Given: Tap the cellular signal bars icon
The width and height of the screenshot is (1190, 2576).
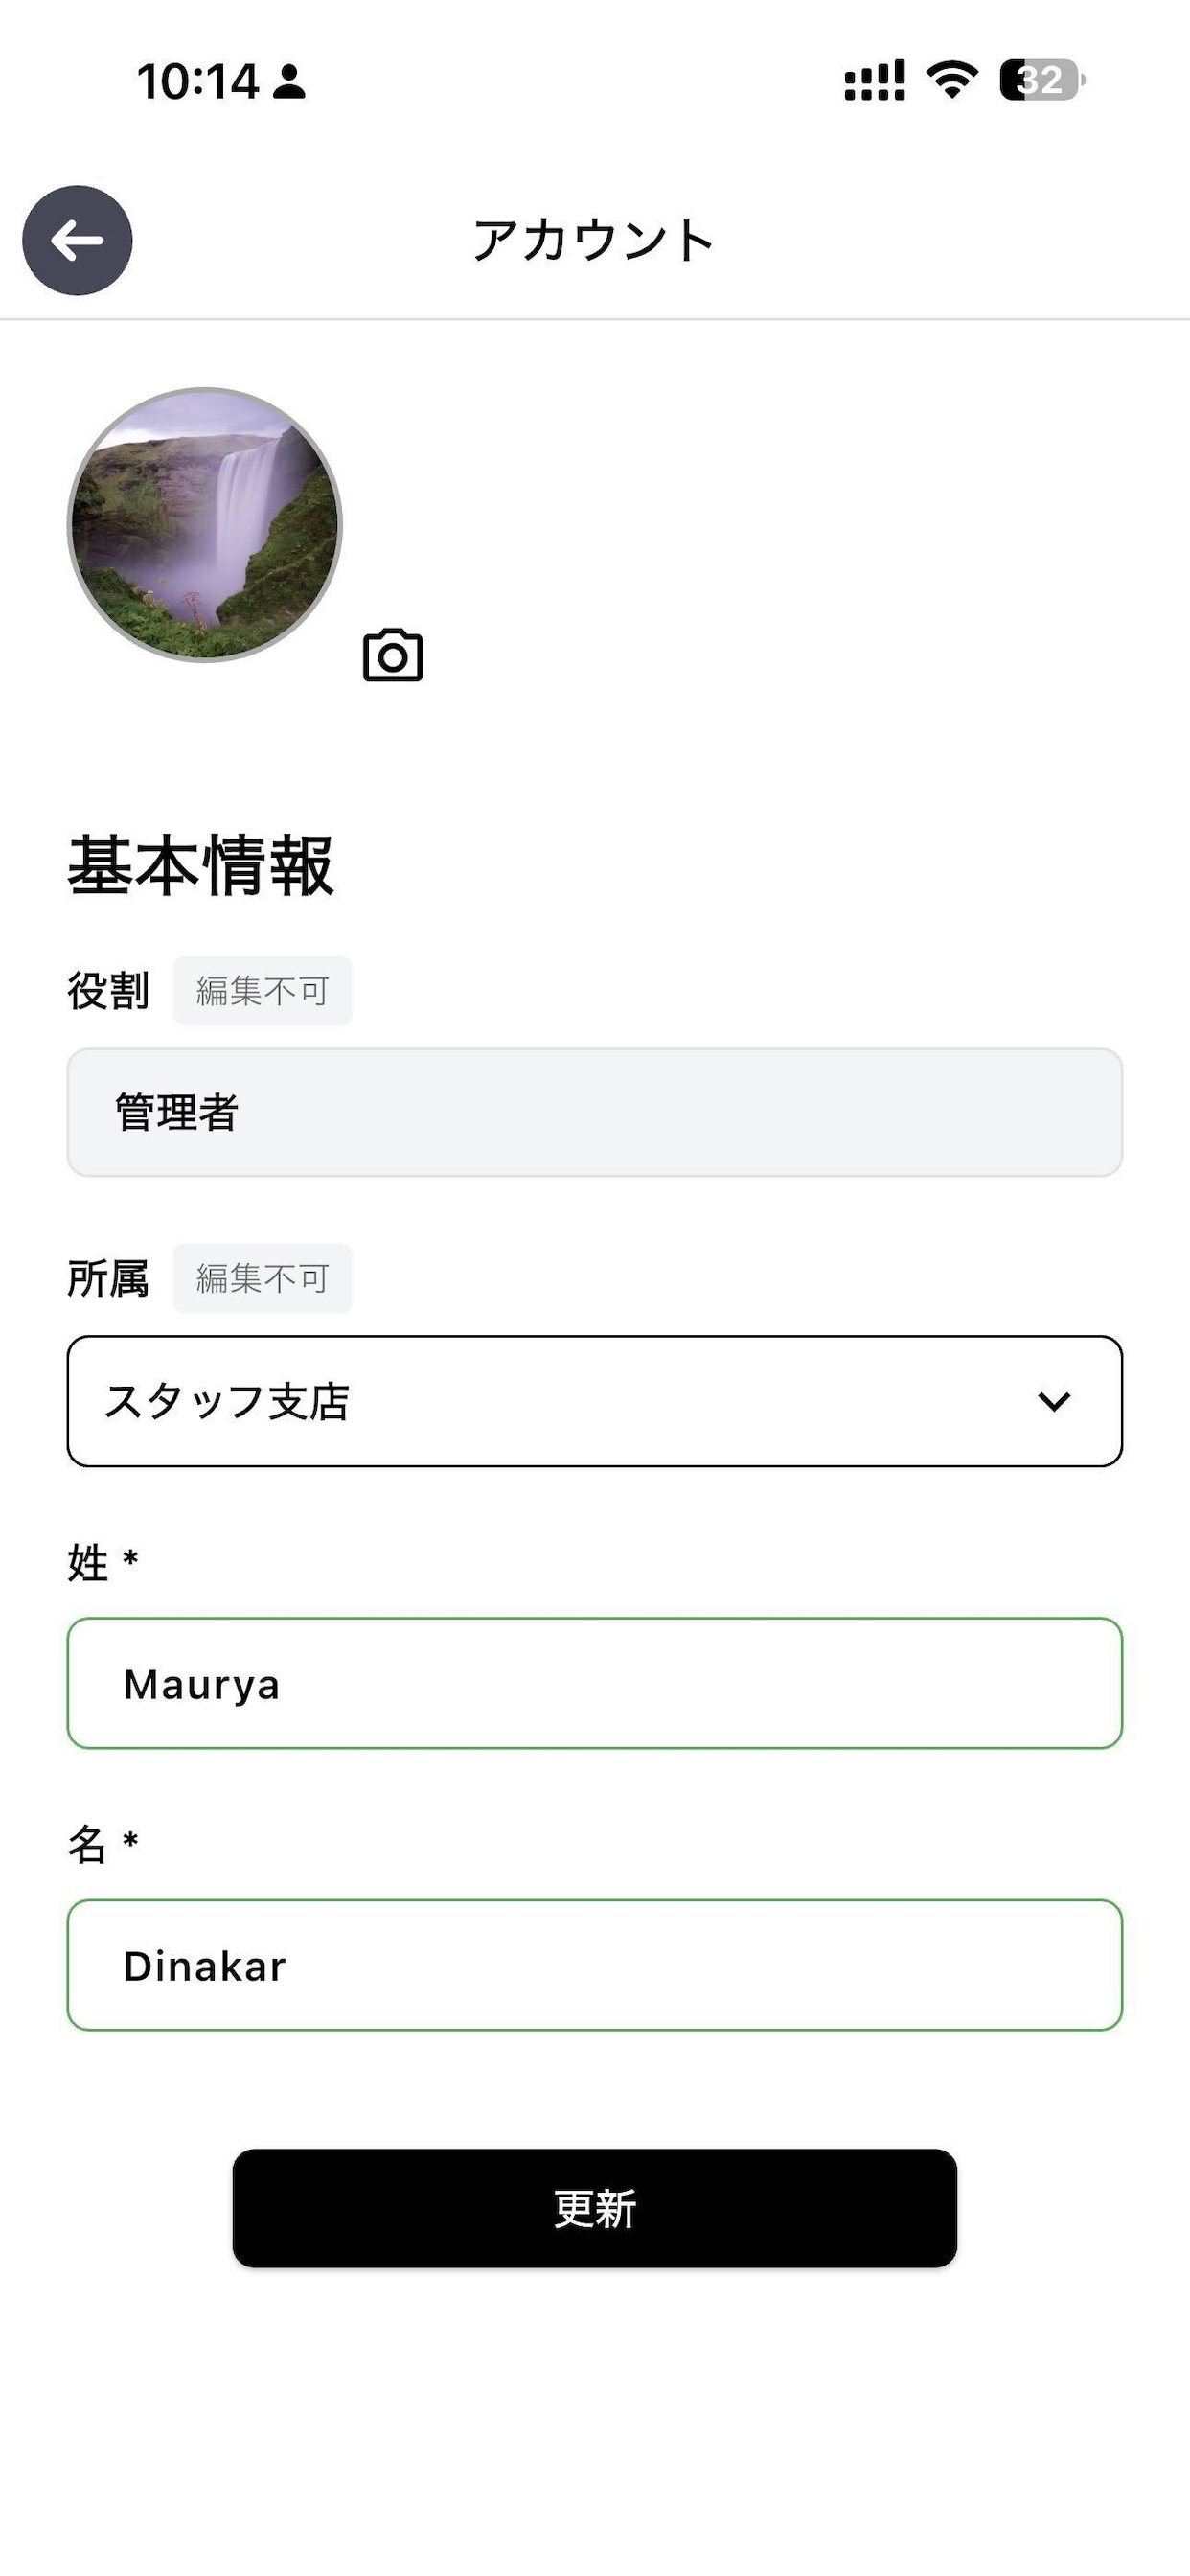Looking at the screenshot, I should click(x=874, y=80).
